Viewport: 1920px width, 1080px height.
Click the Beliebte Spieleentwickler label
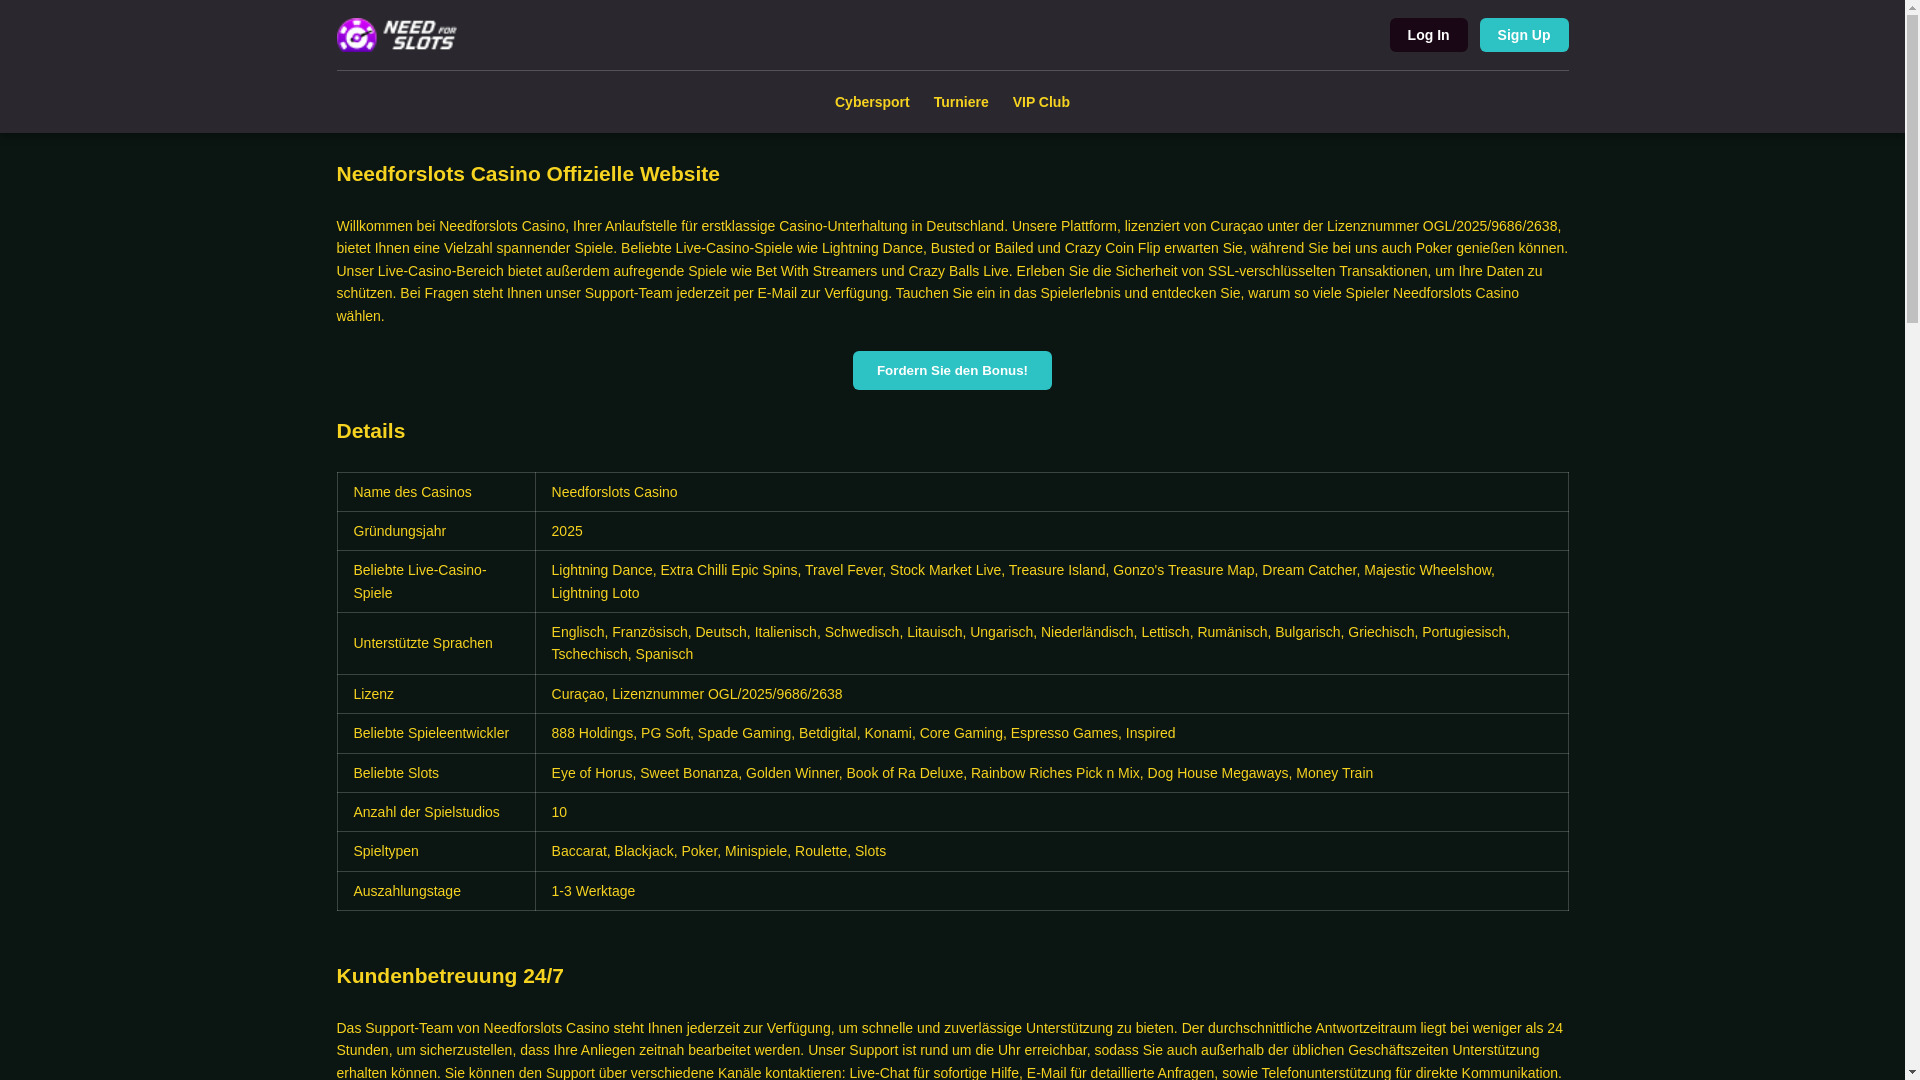click(436, 733)
